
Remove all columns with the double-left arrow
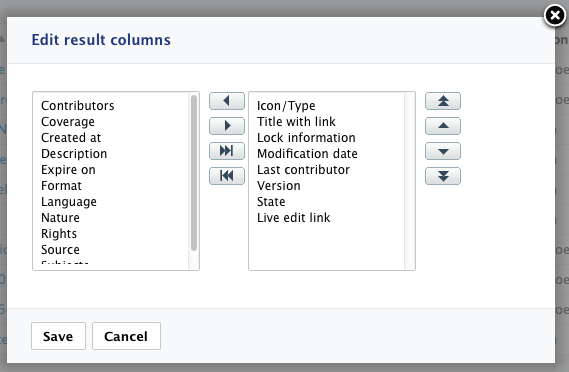[227, 176]
